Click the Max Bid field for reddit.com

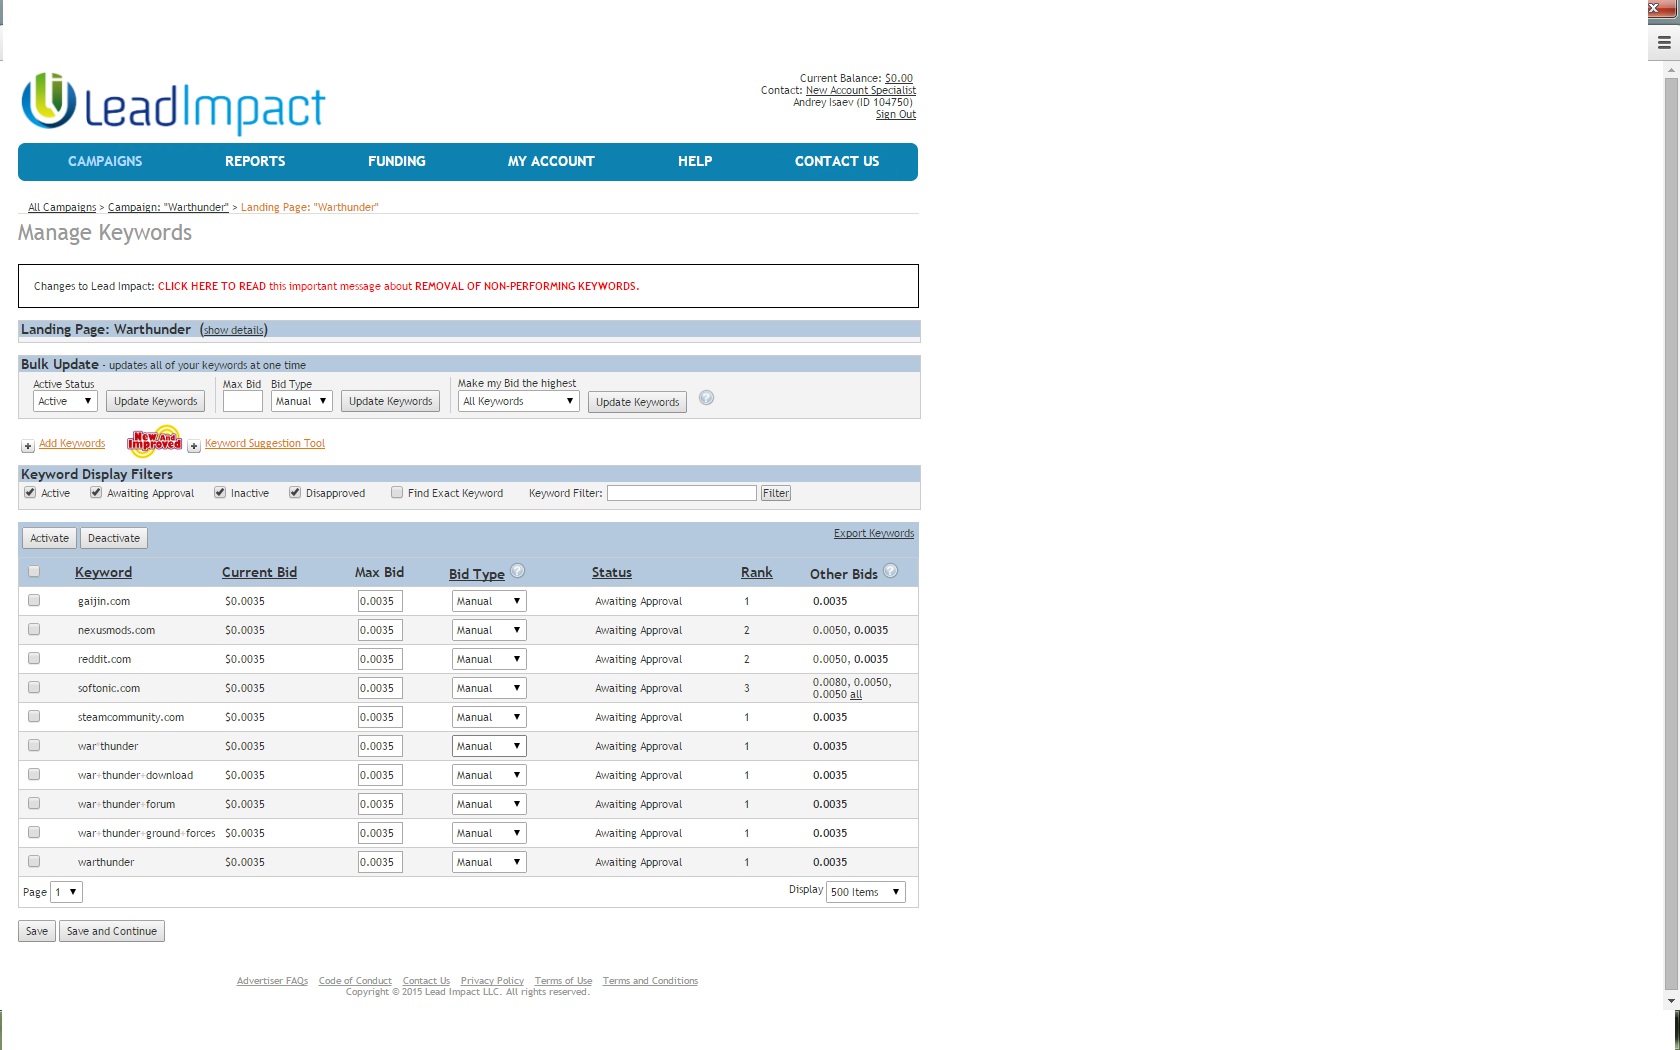pos(380,659)
